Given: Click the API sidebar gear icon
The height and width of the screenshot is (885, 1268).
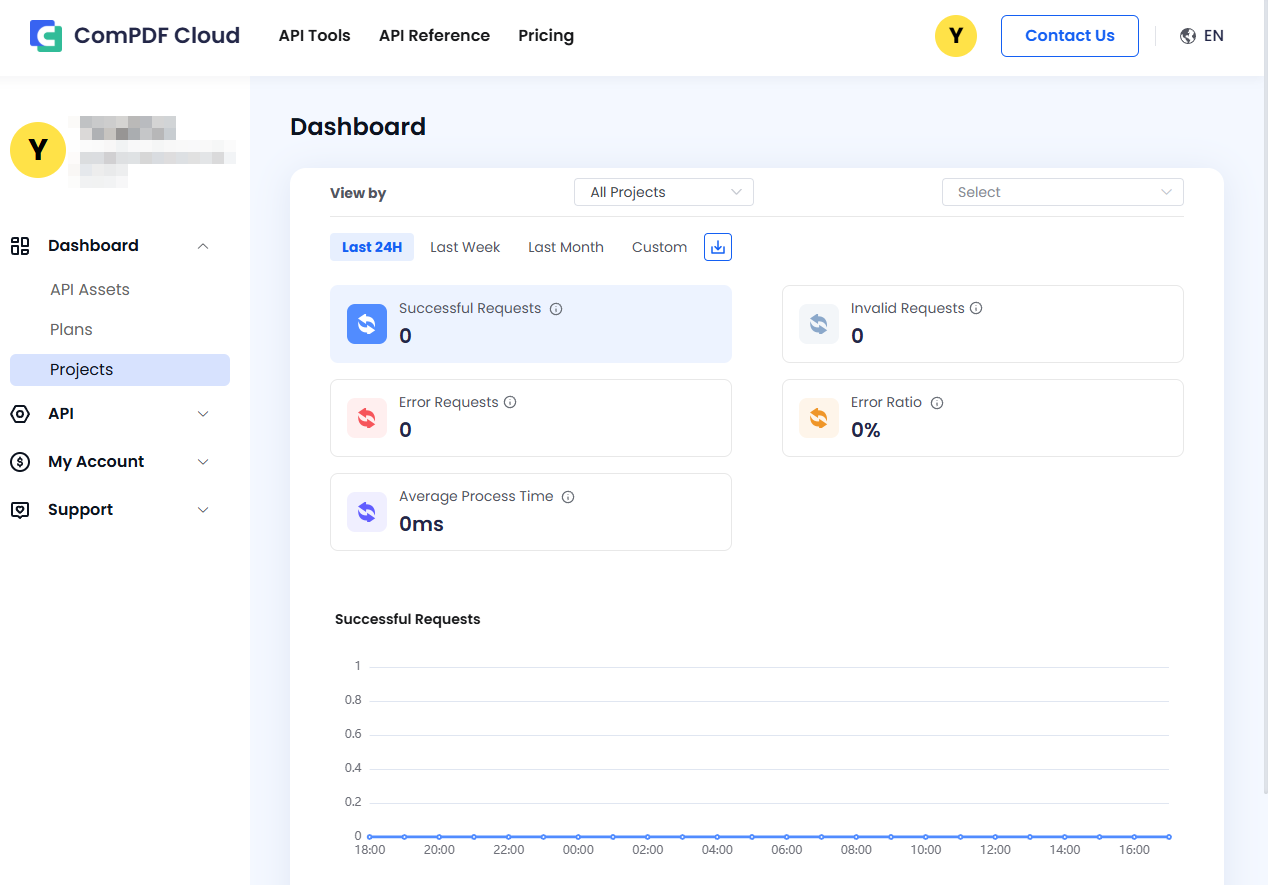Looking at the screenshot, I should coord(20,413).
